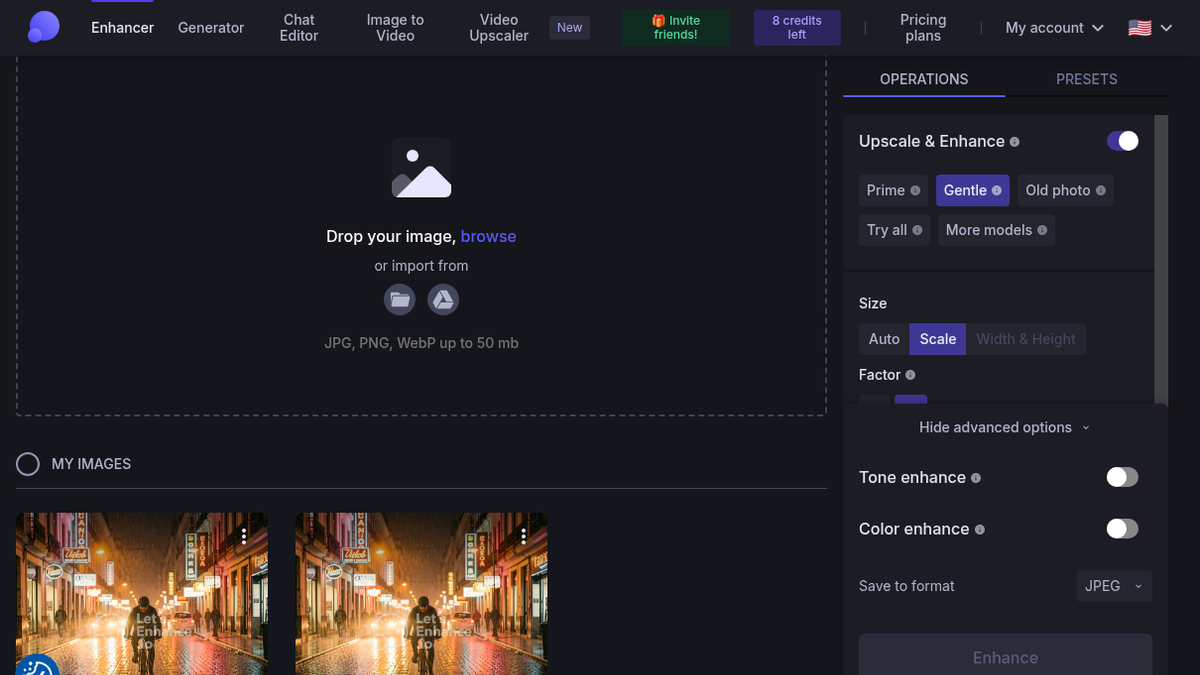Enable the Color enhance switch
This screenshot has width=1200, height=675.
pos(1122,528)
